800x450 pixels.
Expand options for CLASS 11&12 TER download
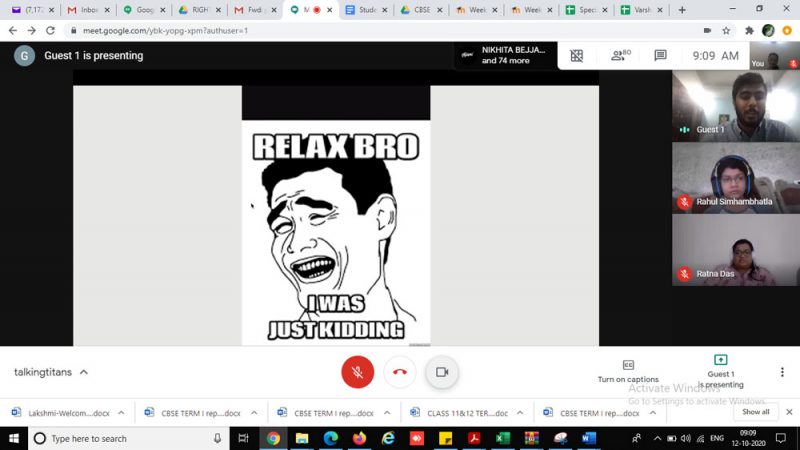520,413
